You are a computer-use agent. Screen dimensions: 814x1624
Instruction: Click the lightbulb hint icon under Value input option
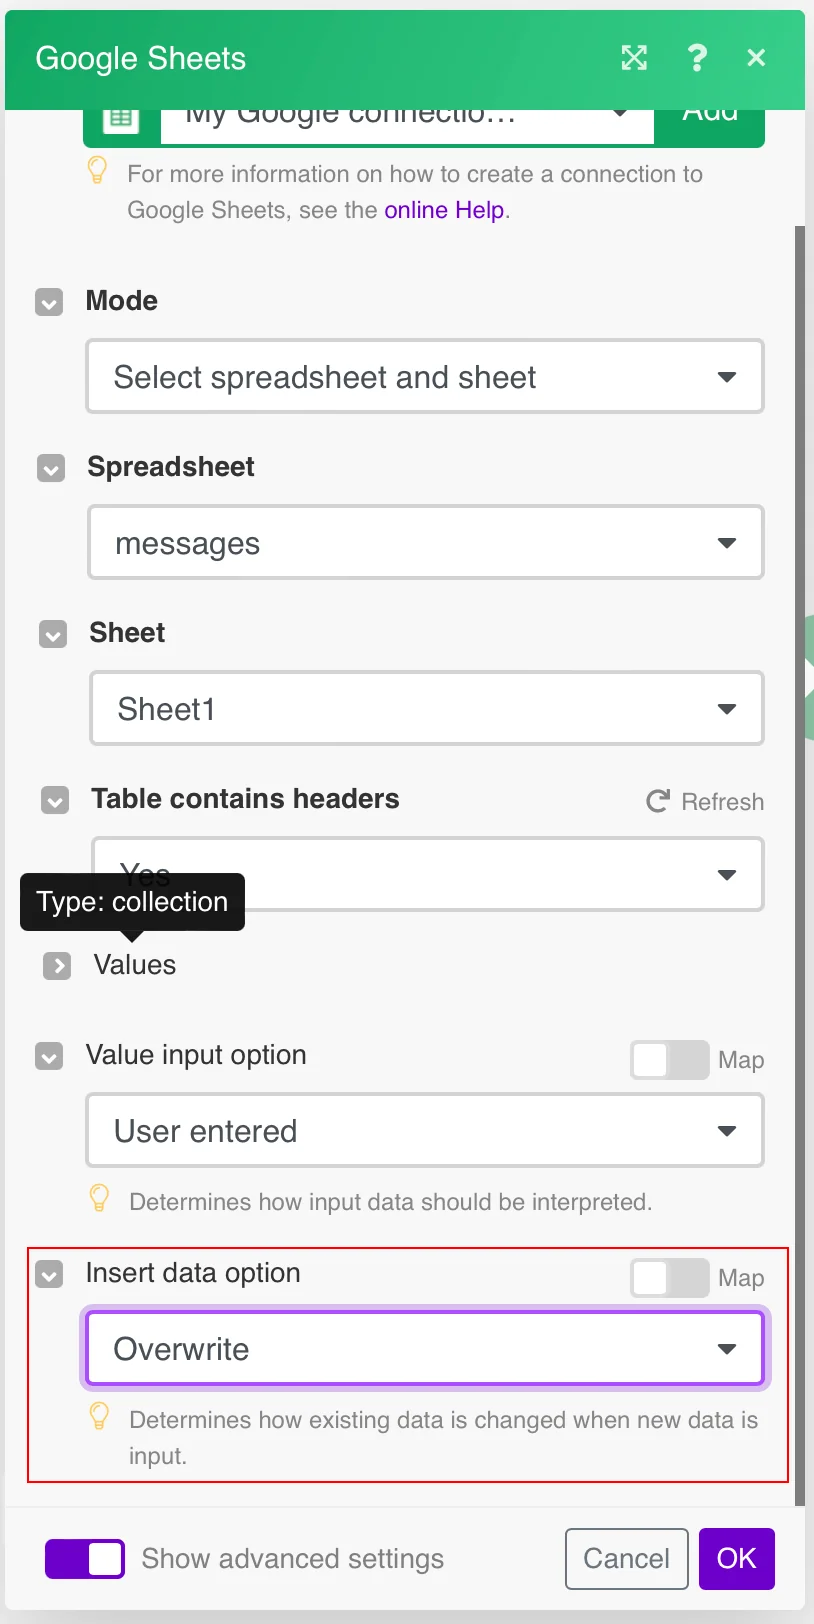99,1198
